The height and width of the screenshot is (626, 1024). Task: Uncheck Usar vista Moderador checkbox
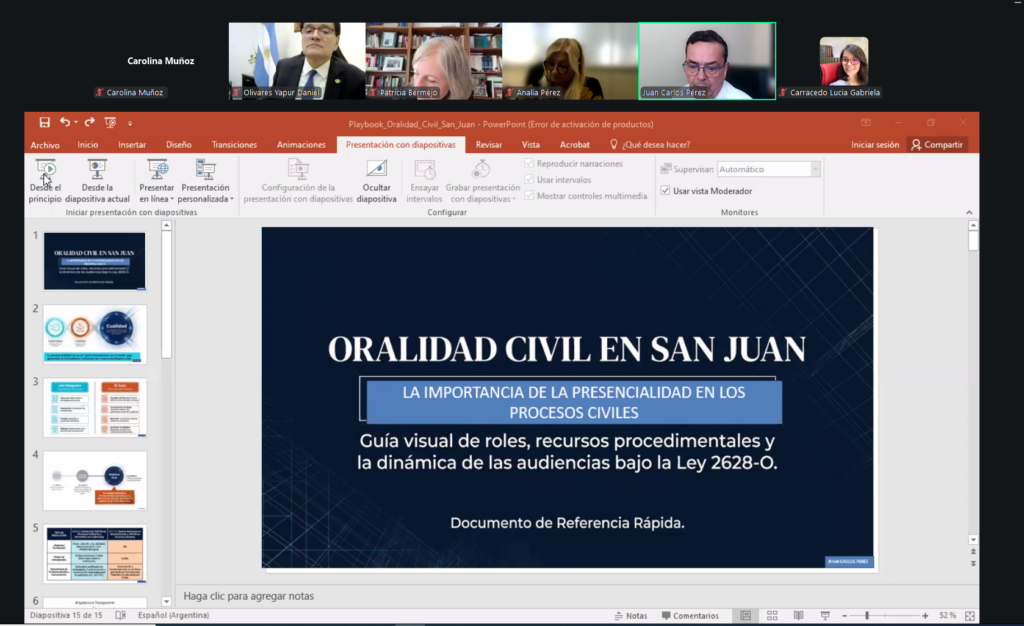pyautogui.click(x=666, y=191)
